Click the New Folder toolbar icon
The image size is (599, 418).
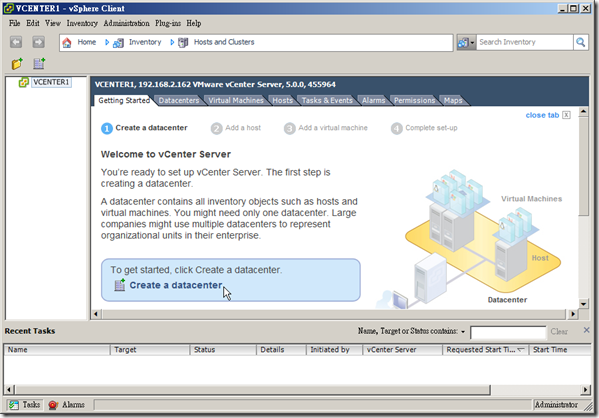17,63
